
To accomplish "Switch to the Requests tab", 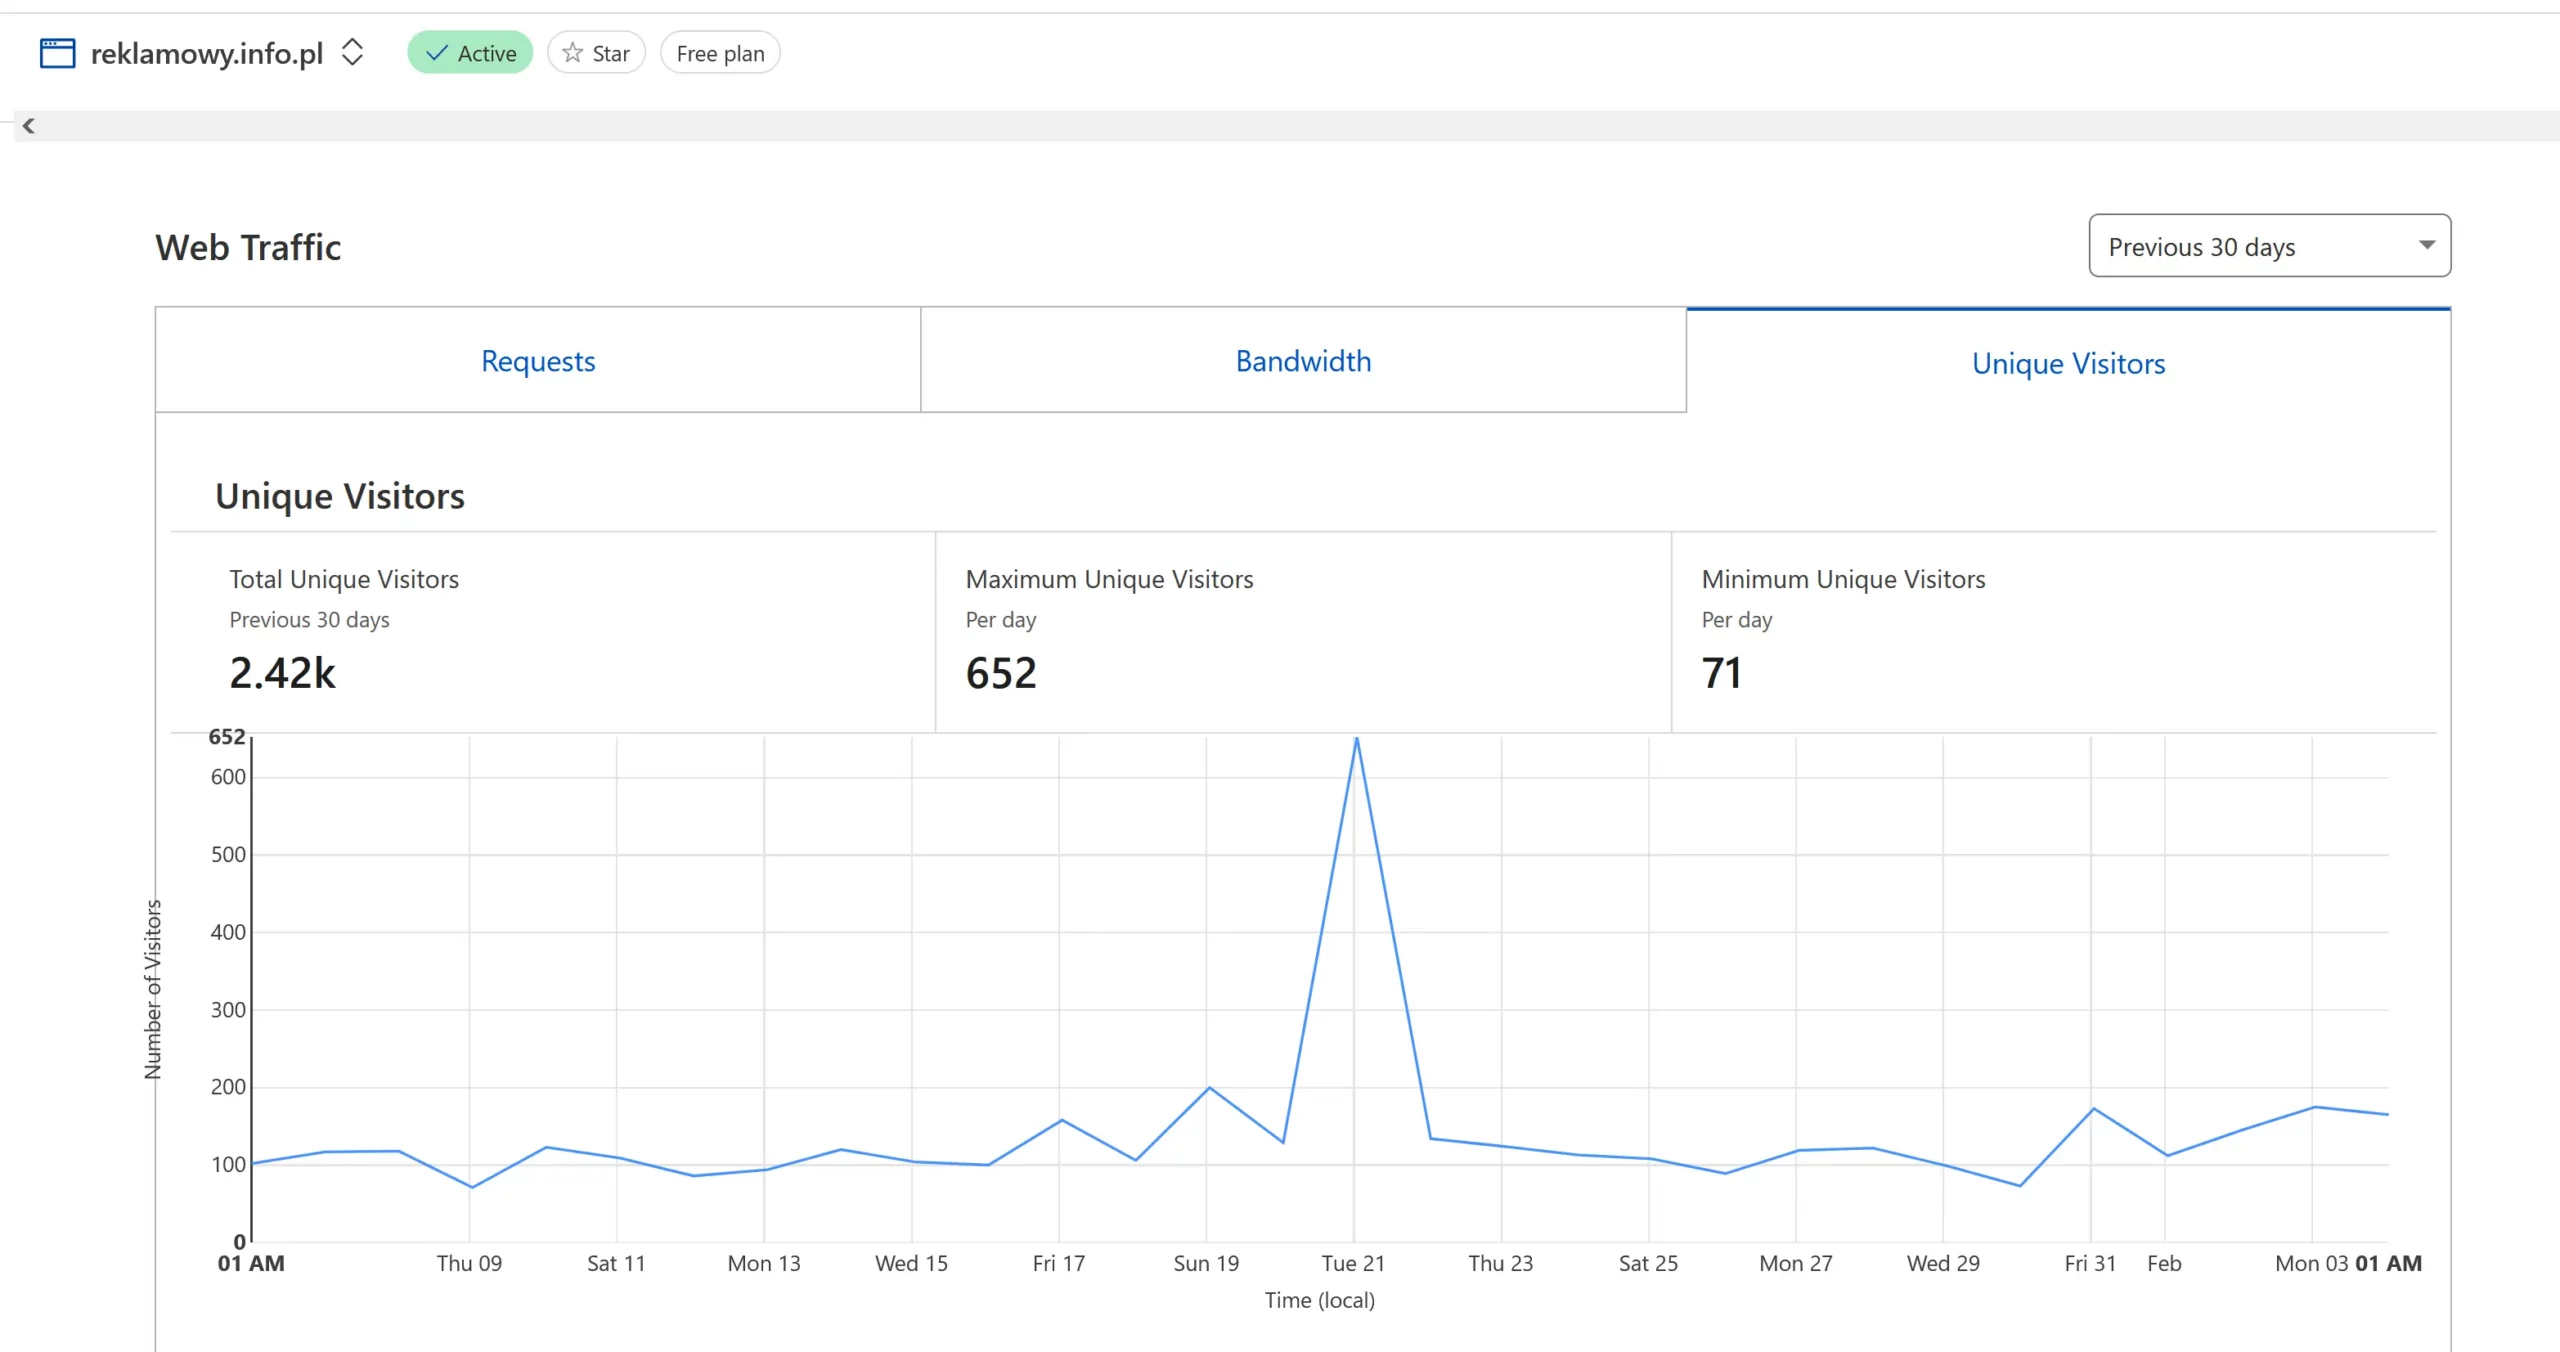I will tap(538, 361).
